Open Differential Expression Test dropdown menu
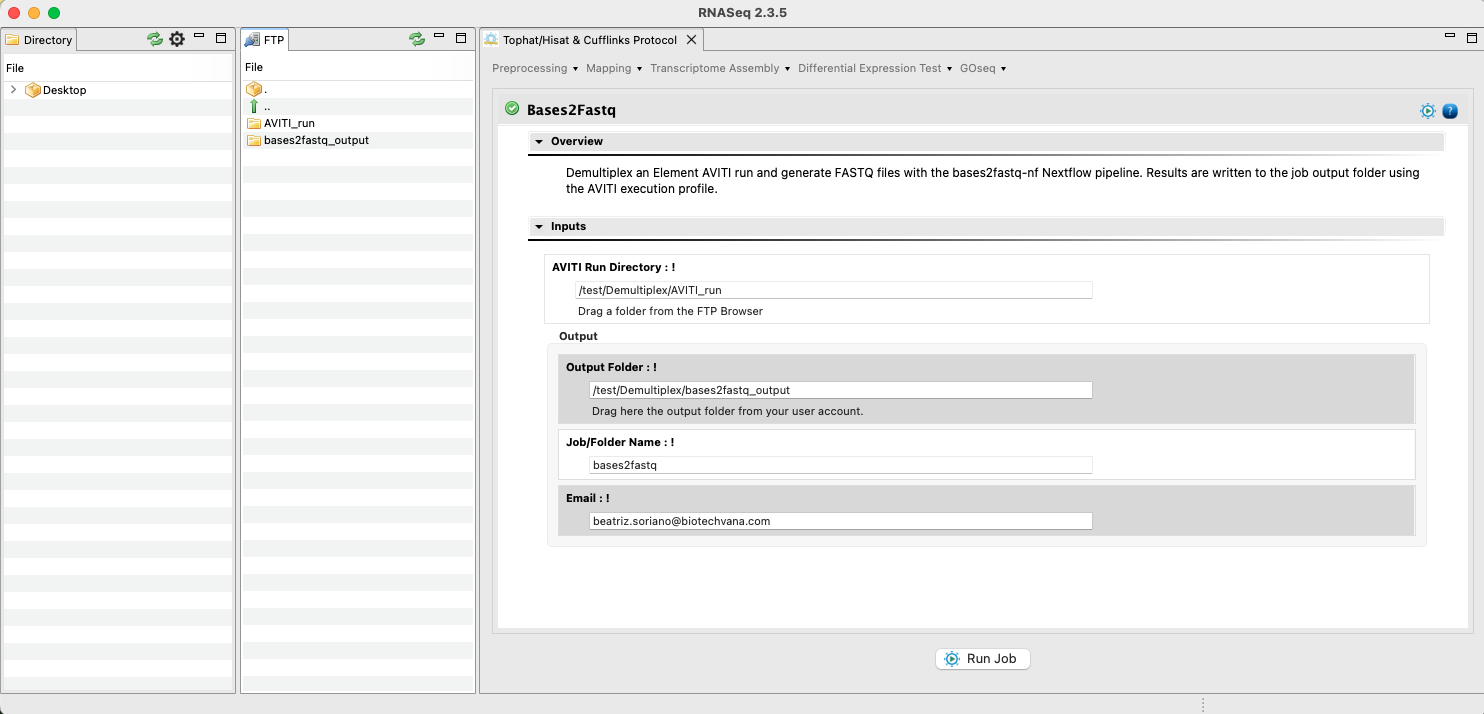This screenshot has width=1484, height=714. [x=875, y=68]
